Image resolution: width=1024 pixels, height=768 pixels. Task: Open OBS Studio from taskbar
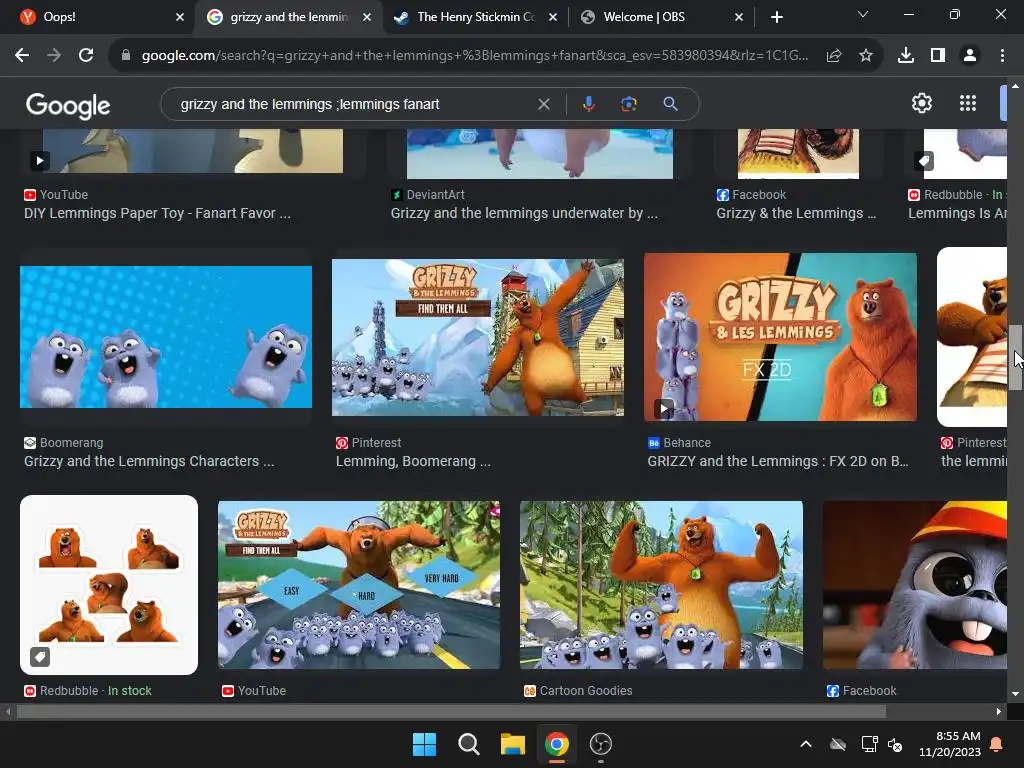(601, 744)
